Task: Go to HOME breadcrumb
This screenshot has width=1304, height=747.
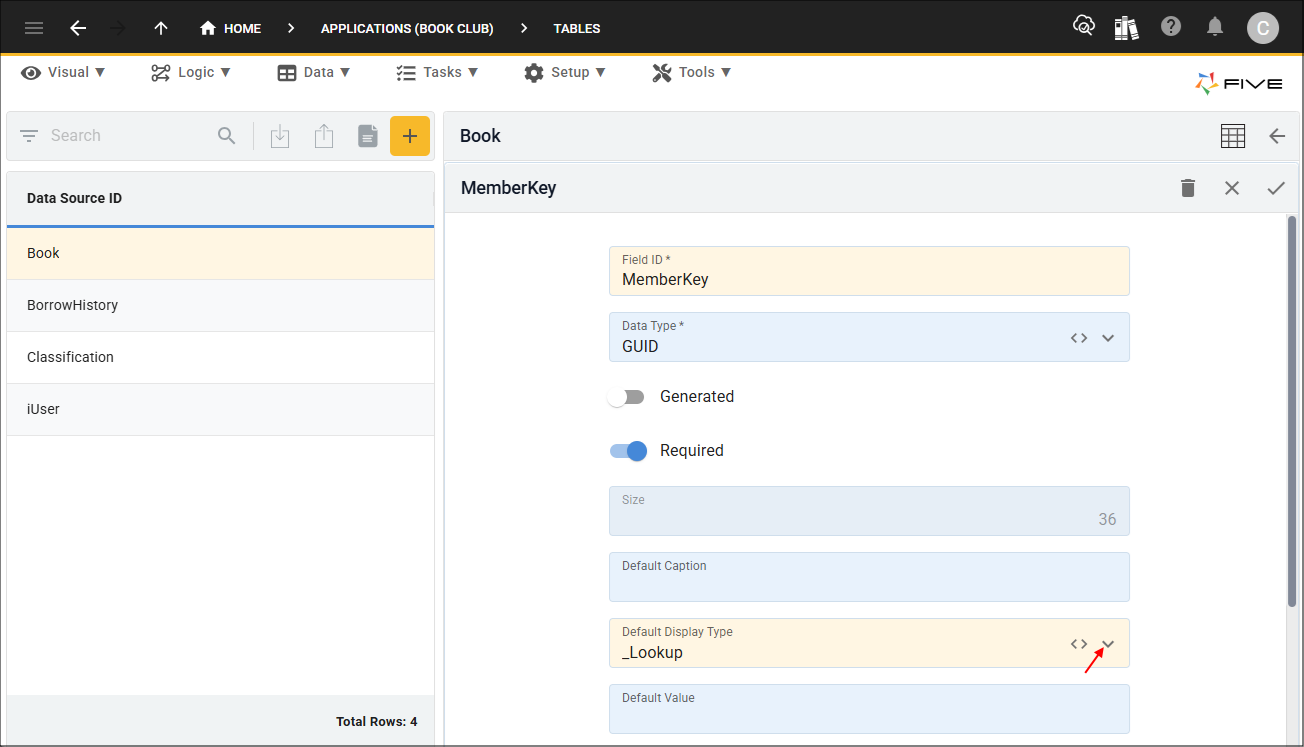Action: coord(231,28)
